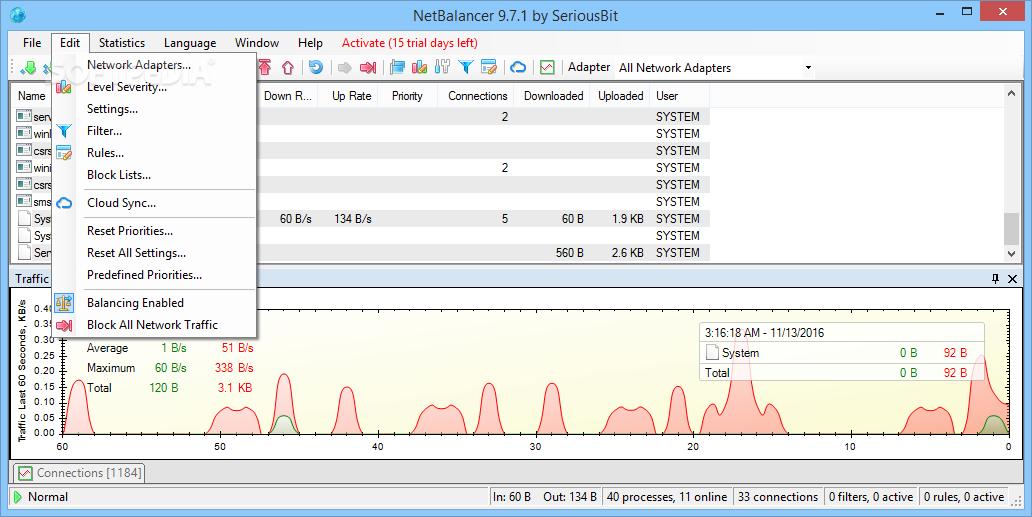Select Cloud Sync... in the Edit menu
Screen dimensions: 1032x517
coord(122,203)
